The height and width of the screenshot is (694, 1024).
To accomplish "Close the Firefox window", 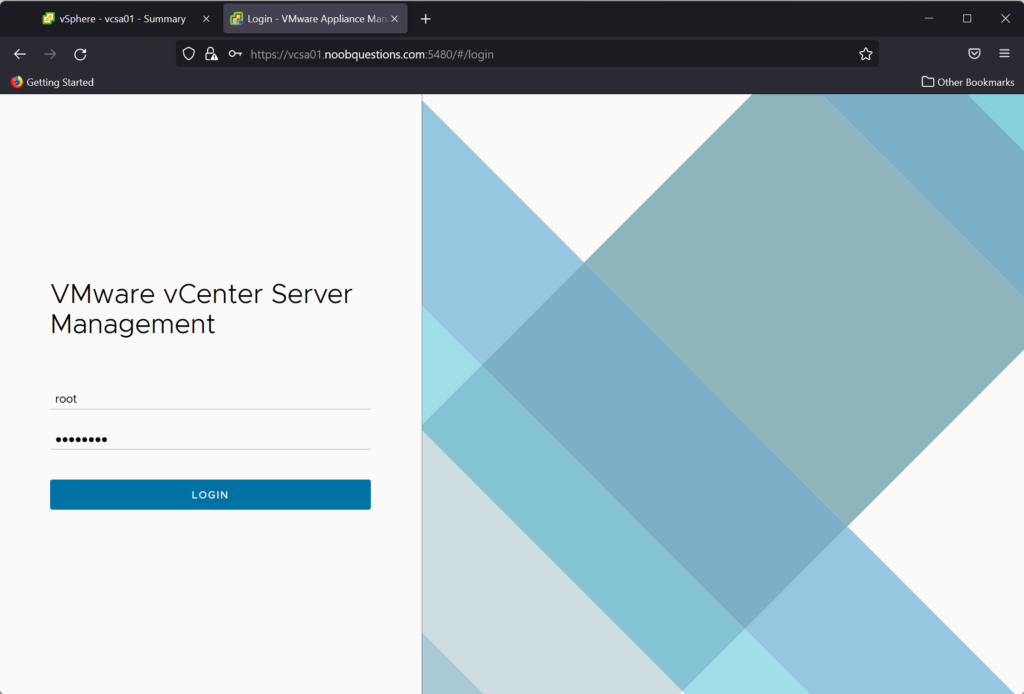I will 1005,19.
